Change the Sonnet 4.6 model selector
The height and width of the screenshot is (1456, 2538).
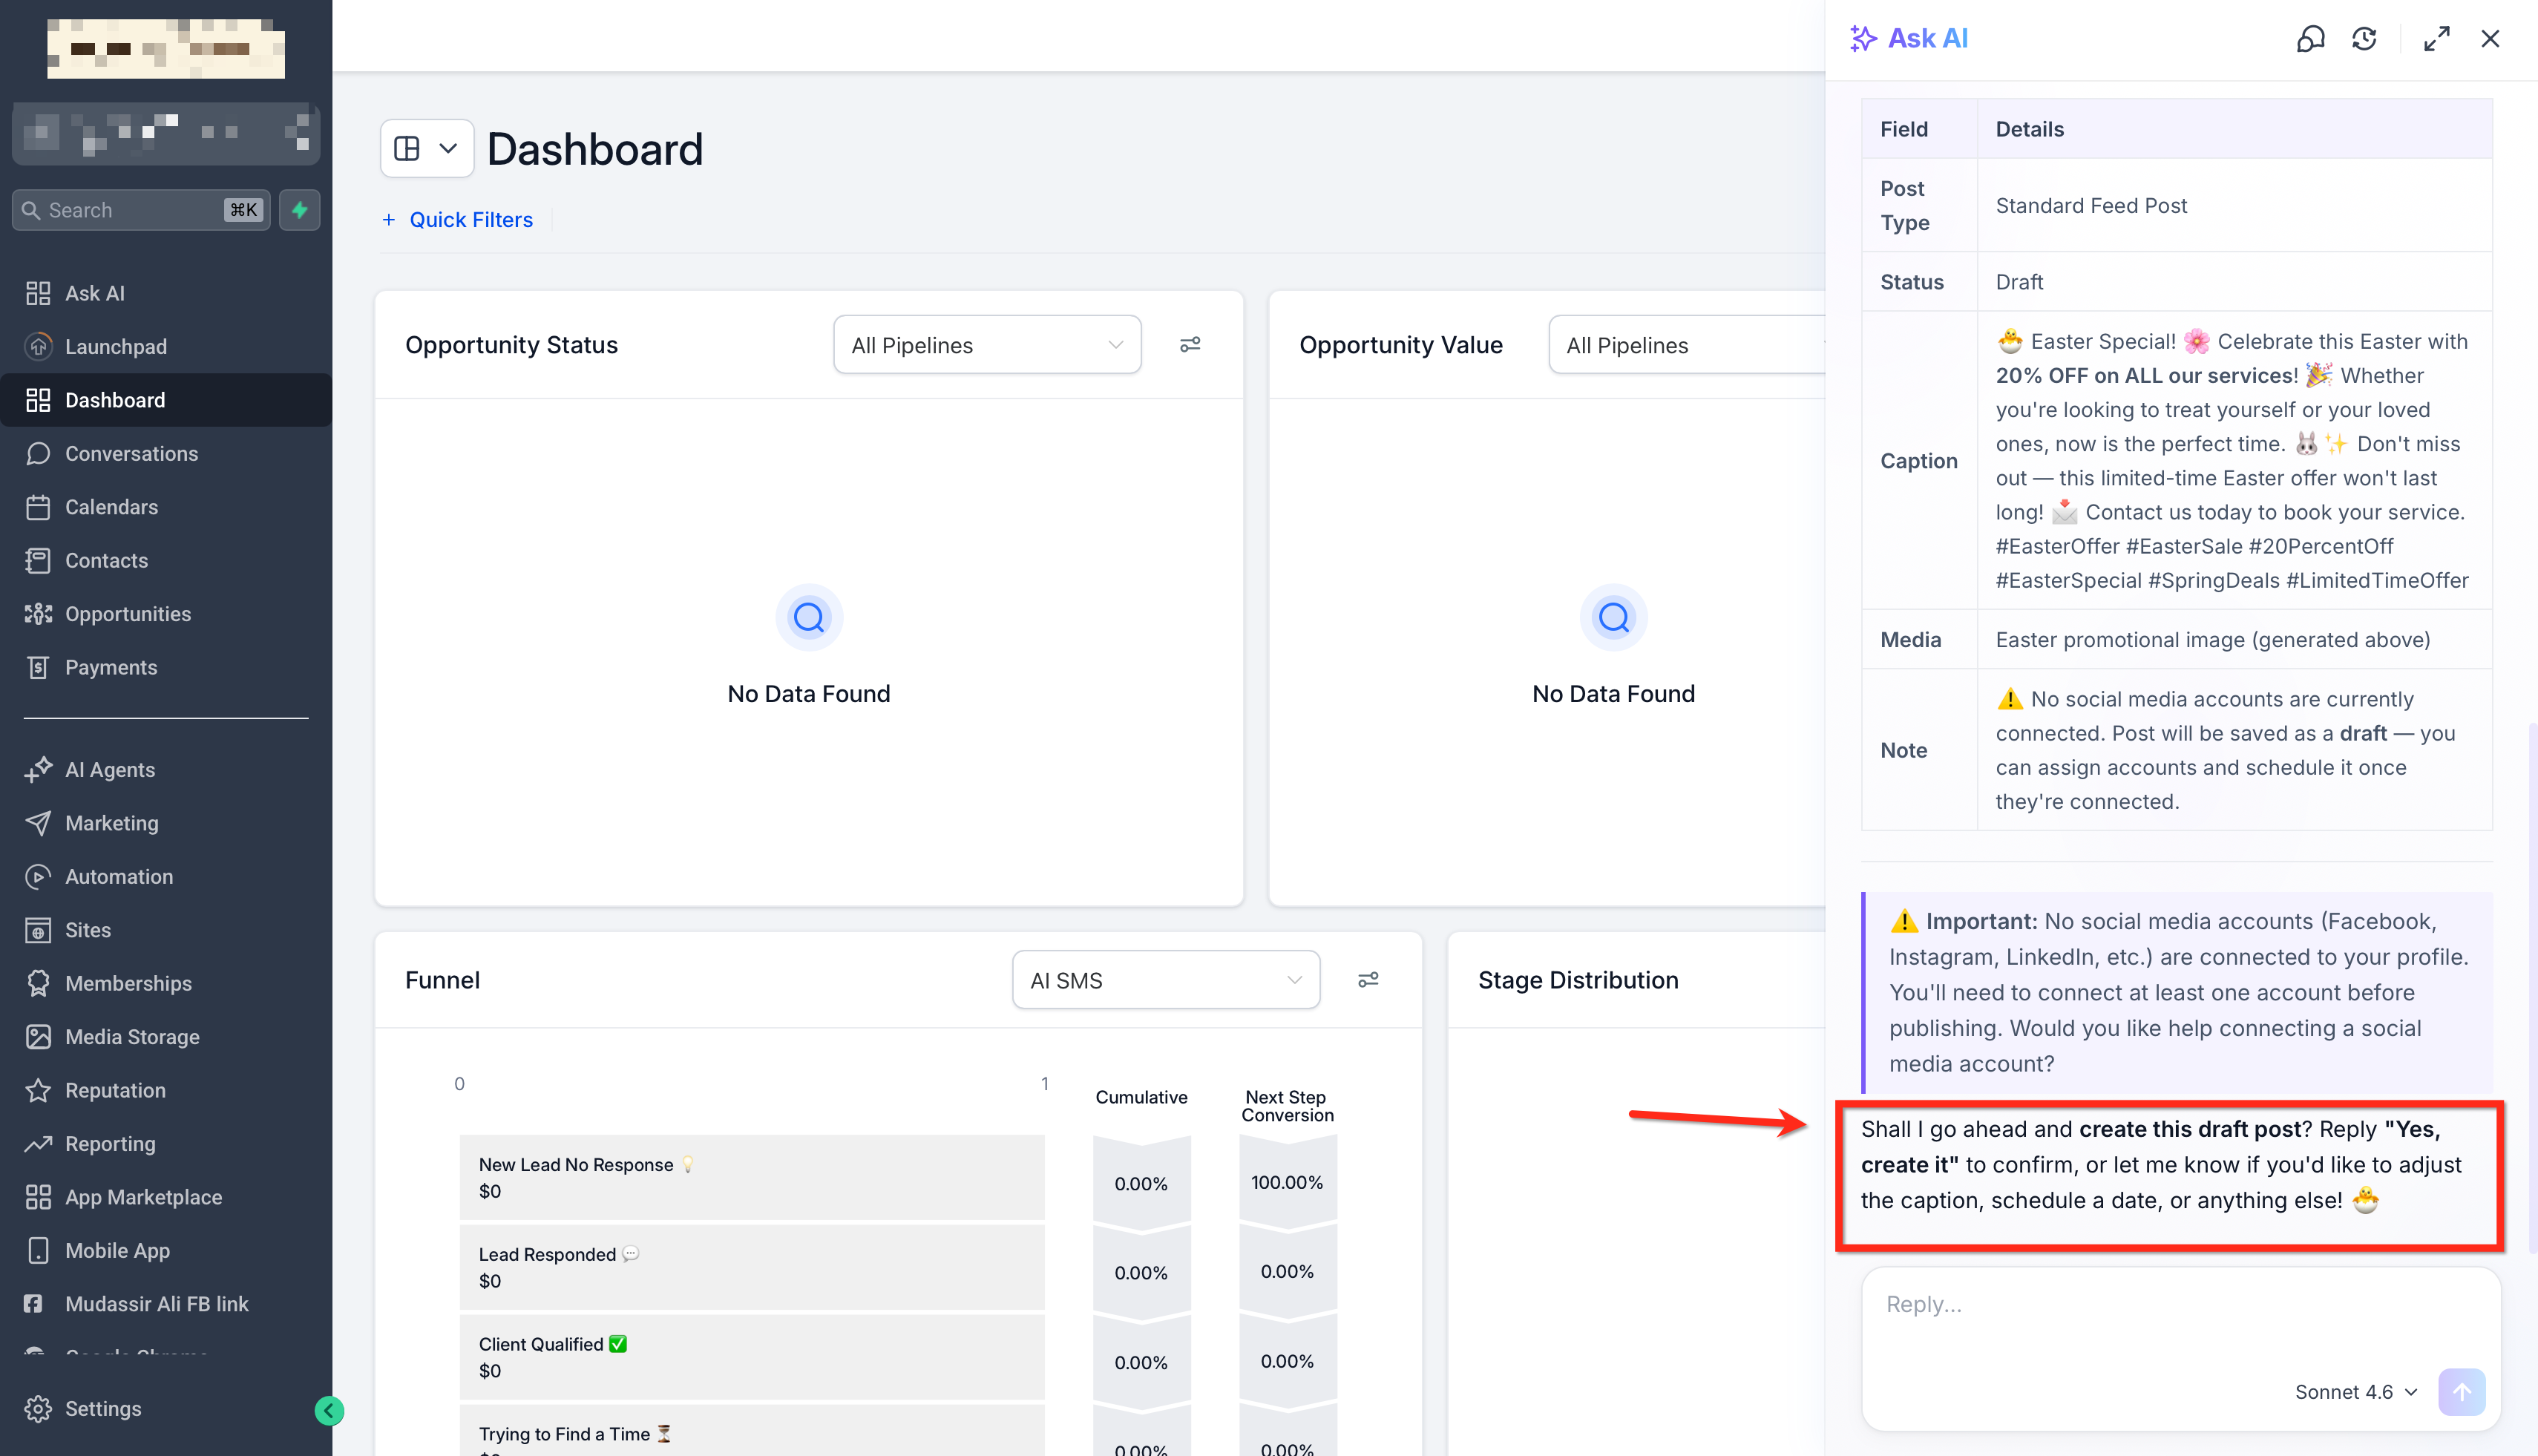(x=2356, y=1392)
